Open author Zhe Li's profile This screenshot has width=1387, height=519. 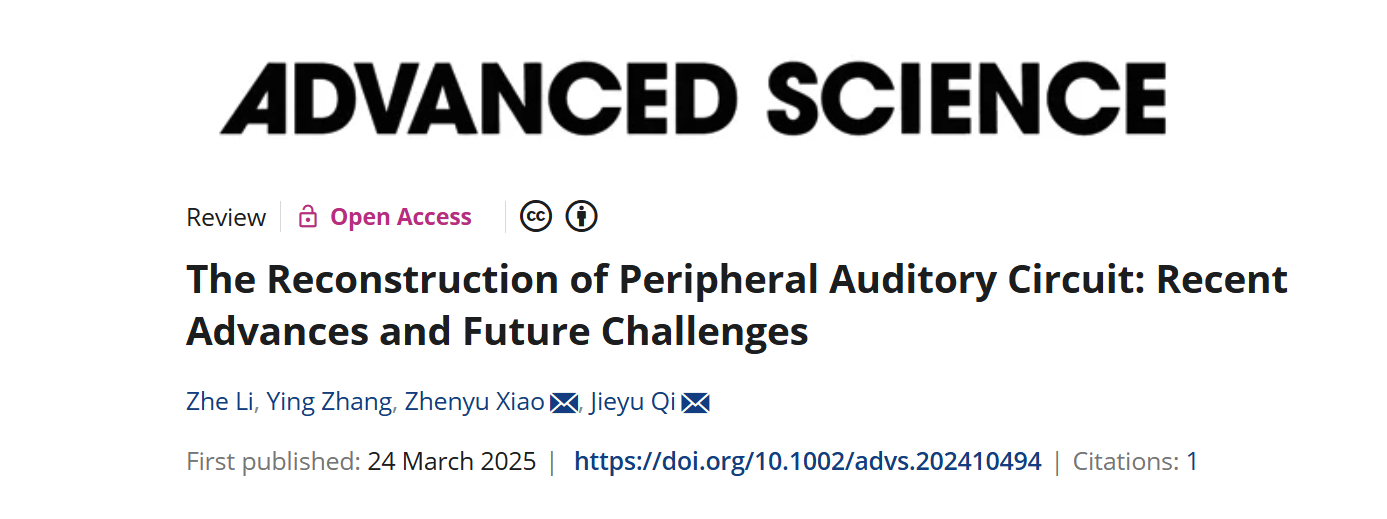220,402
